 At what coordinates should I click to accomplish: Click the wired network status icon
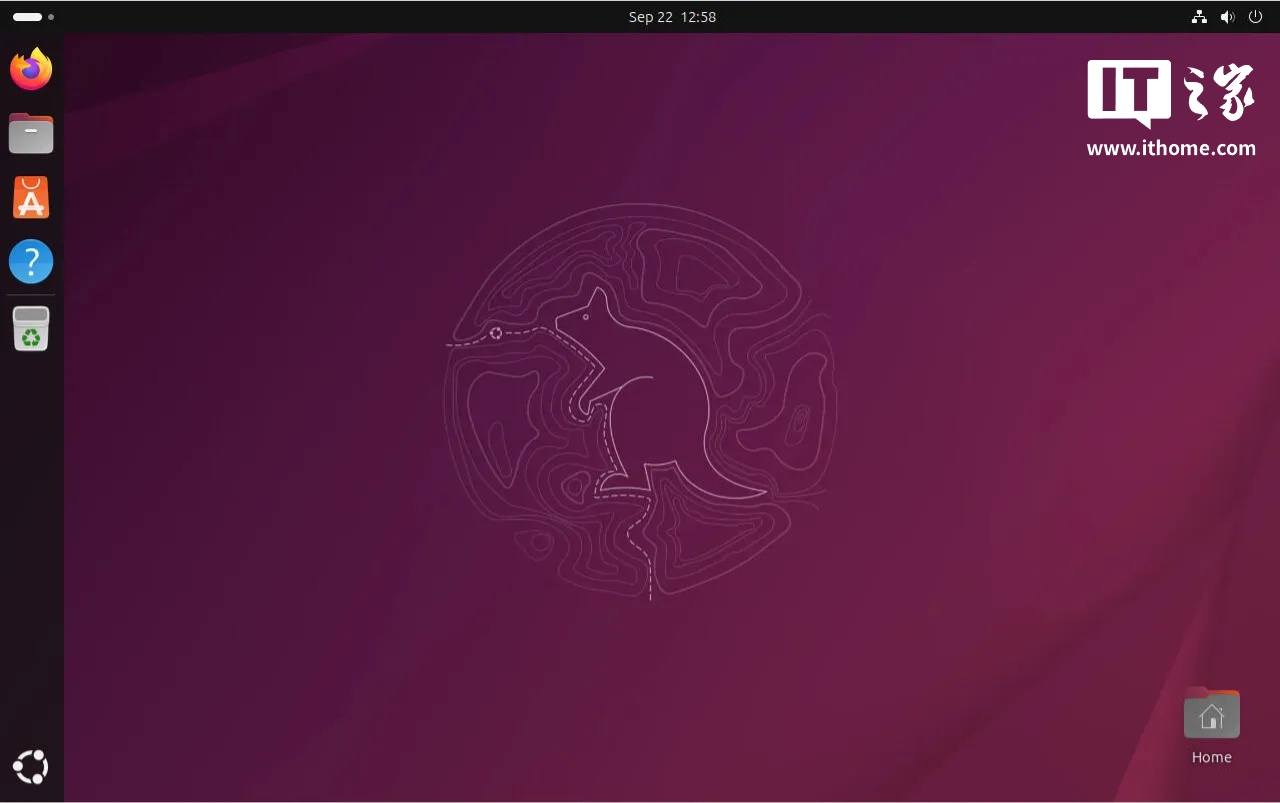tap(1199, 17)
